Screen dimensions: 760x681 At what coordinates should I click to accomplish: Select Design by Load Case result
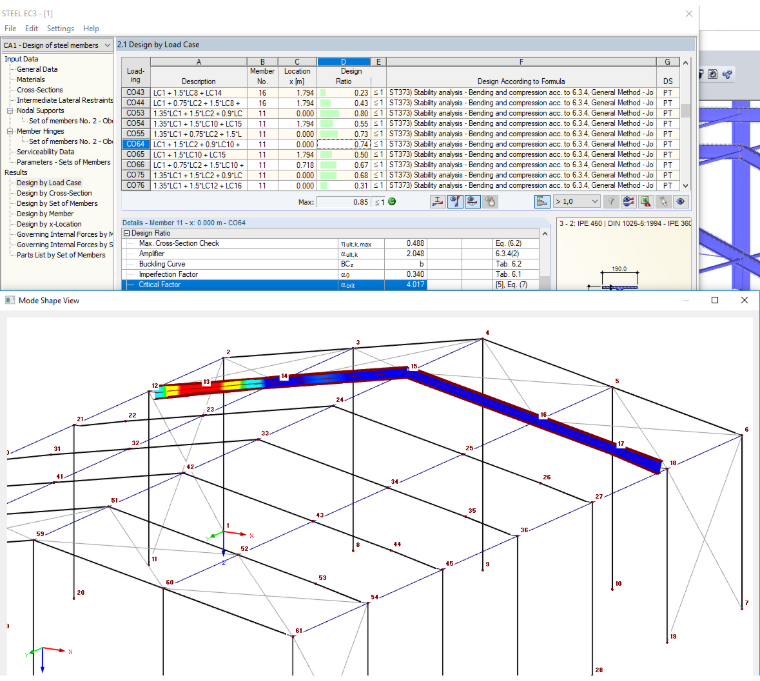(48, 183)
